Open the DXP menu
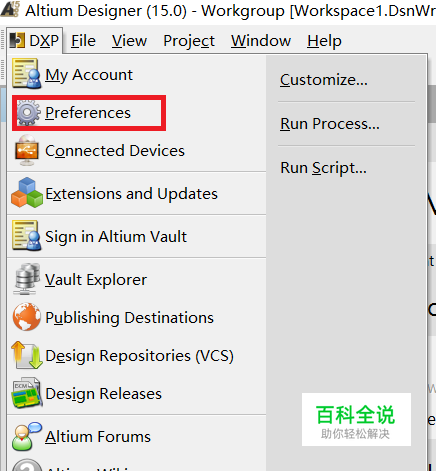Image resolution: width=436 pixels, height=471 pixels. pyautogui.click(x=34, y=41)
